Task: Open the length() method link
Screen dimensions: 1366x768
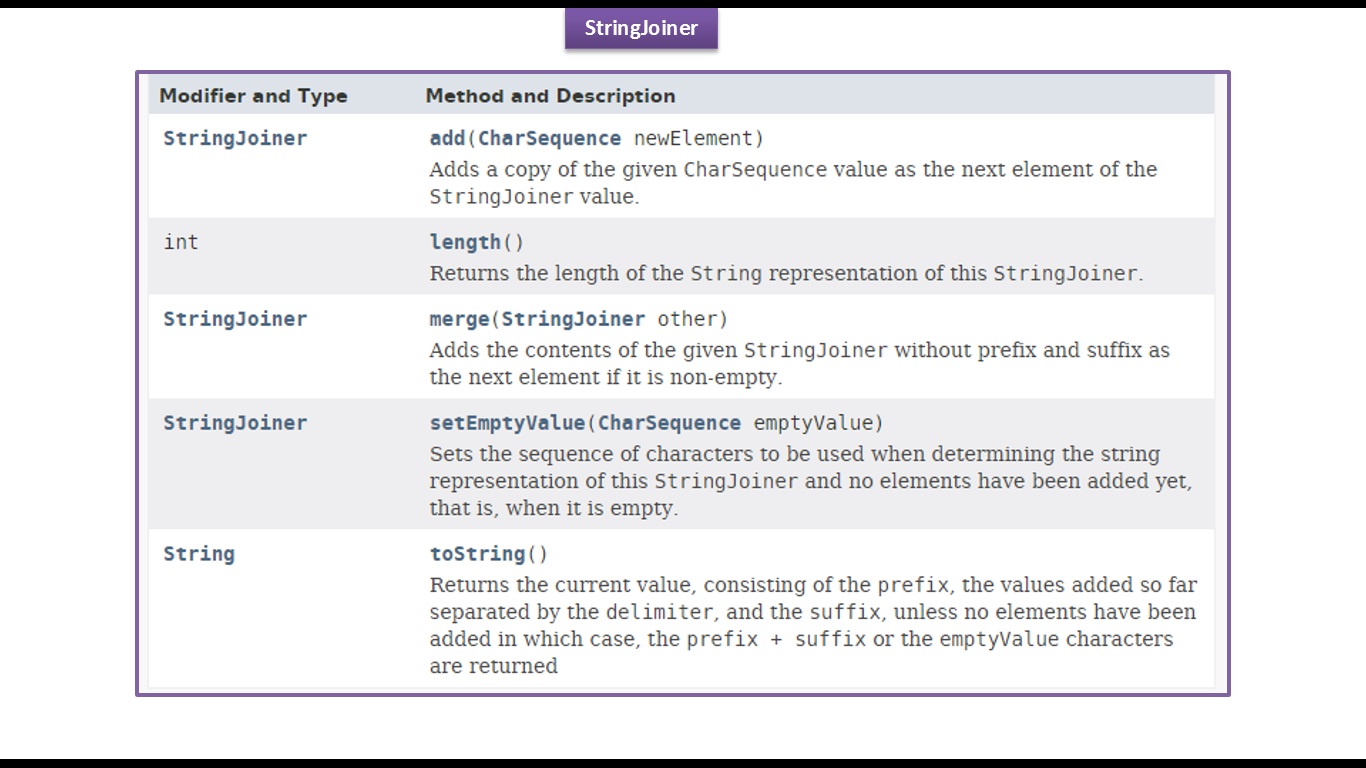Action: pyautogui.click(x=465, y=242)
